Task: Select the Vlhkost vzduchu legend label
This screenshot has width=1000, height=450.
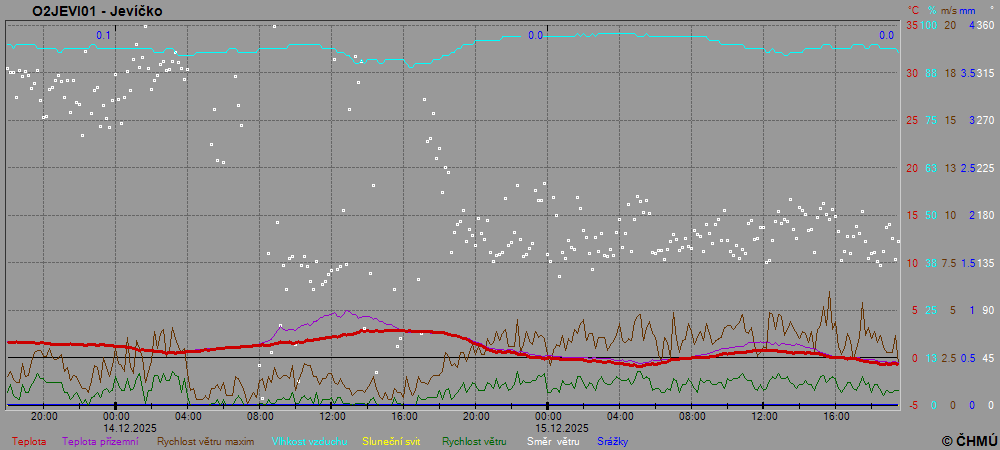Action: 308,441
